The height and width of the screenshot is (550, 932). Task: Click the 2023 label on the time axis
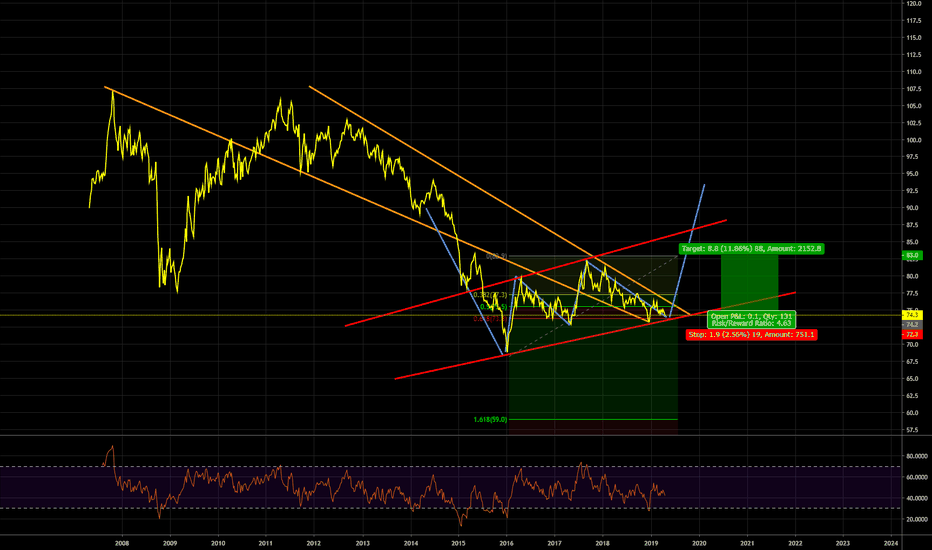(x=843, y=543)
